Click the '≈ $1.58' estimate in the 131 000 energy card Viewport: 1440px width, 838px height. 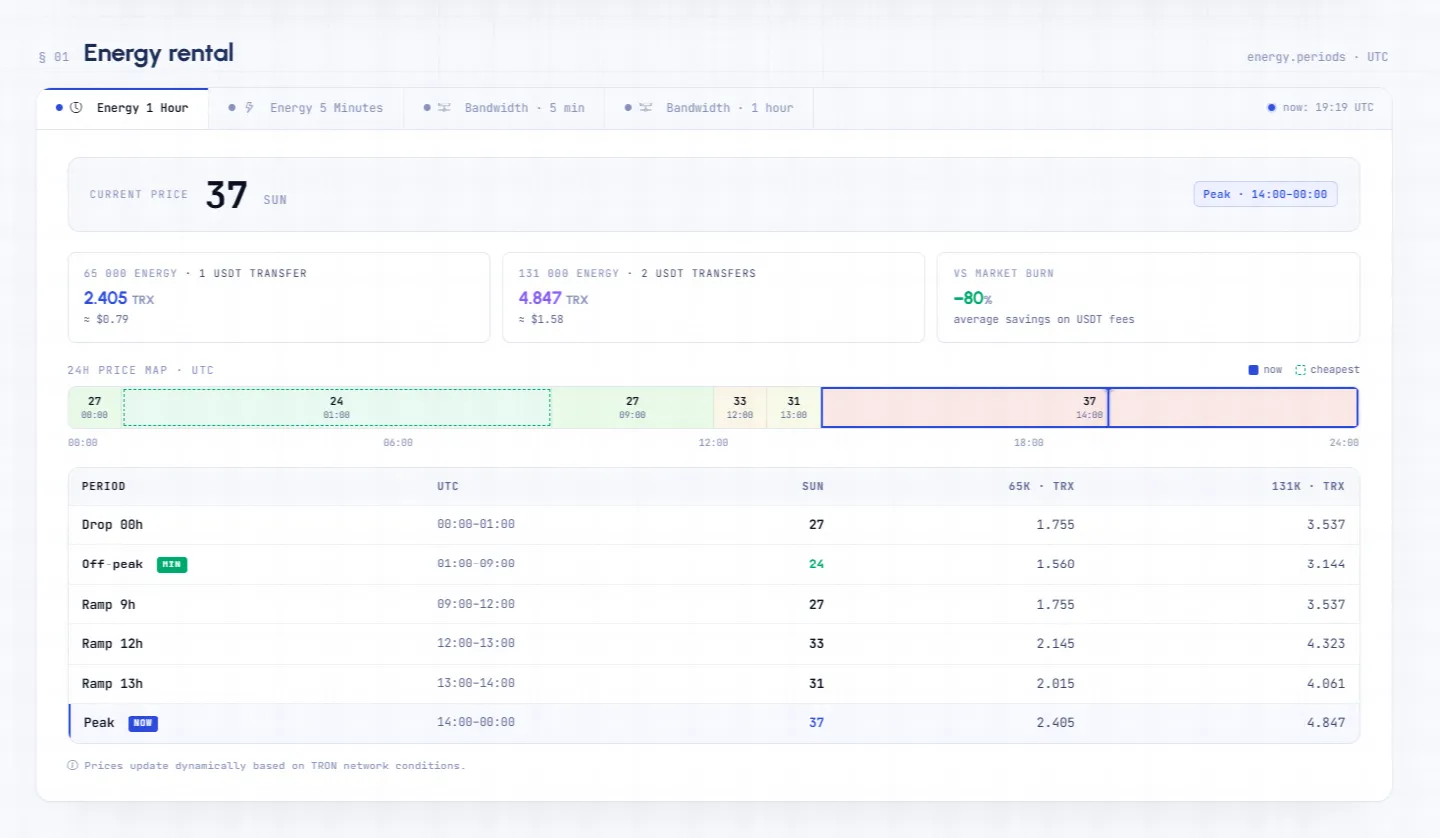[541, 319]
